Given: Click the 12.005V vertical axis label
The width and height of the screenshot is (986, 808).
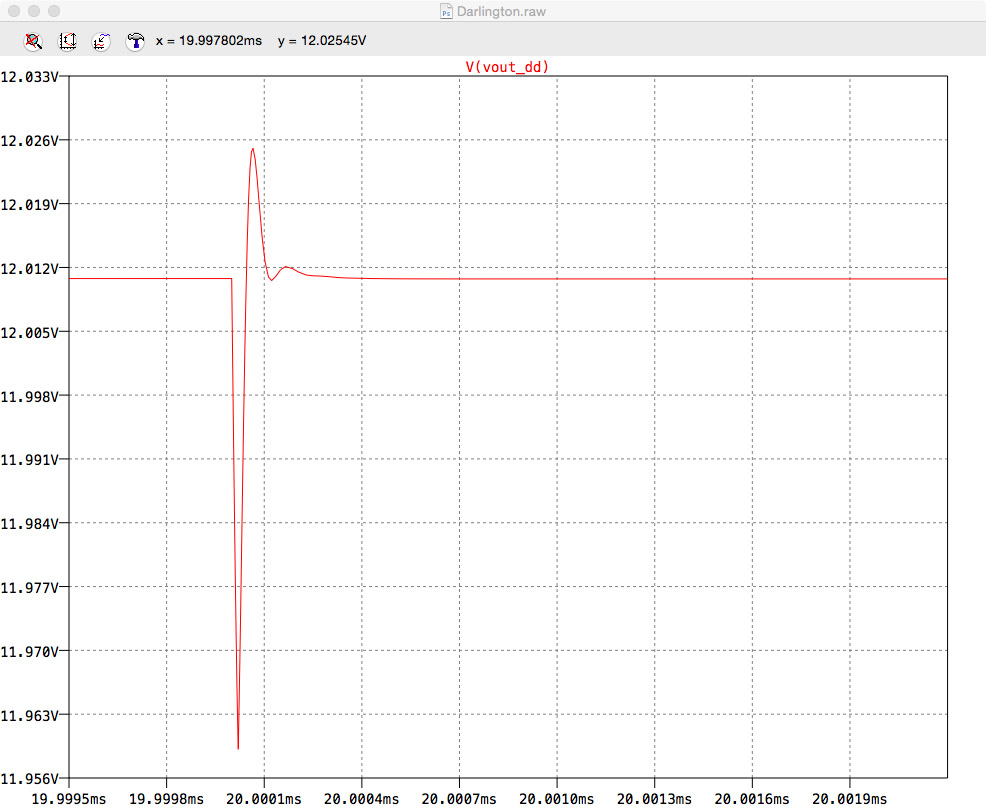Looking at the screenshot, I should (x=30, y=333).
